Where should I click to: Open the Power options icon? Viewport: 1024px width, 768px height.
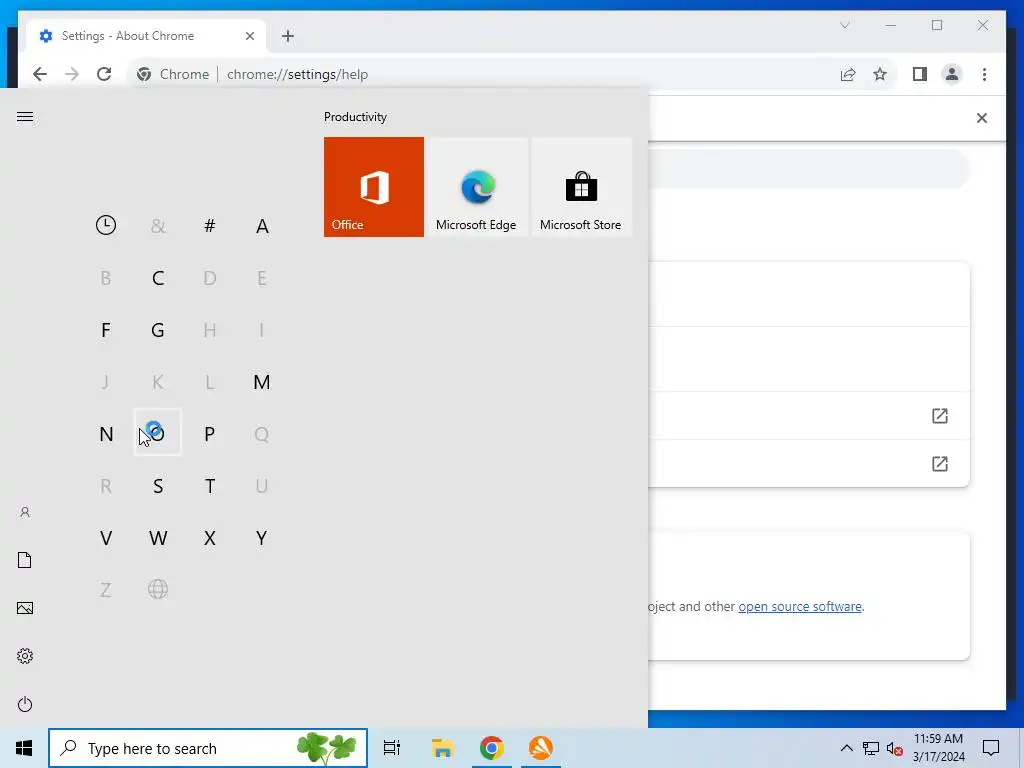click(x=25, y=704)
